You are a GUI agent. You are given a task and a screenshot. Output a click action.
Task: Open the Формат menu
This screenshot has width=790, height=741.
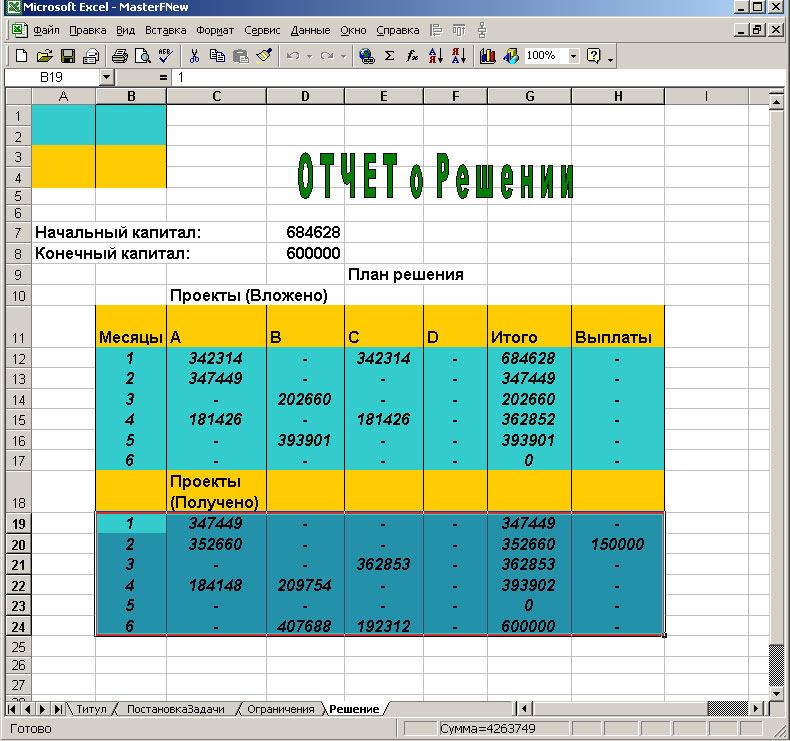point(216,30)
